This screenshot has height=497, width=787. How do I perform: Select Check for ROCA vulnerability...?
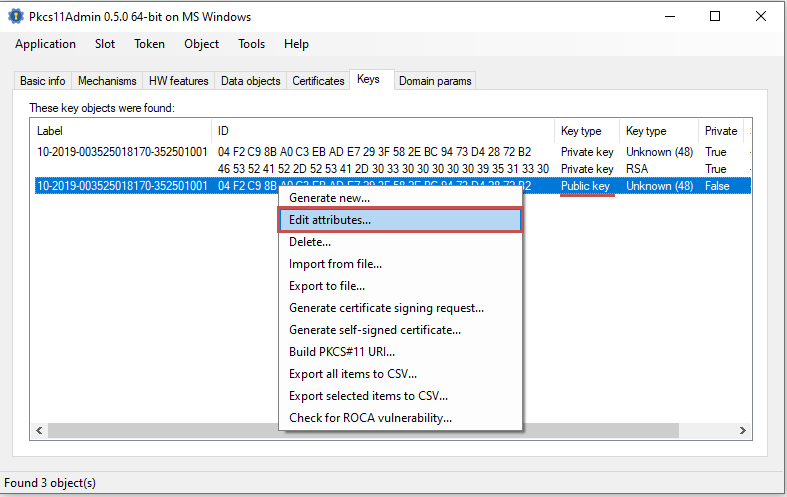400,418
